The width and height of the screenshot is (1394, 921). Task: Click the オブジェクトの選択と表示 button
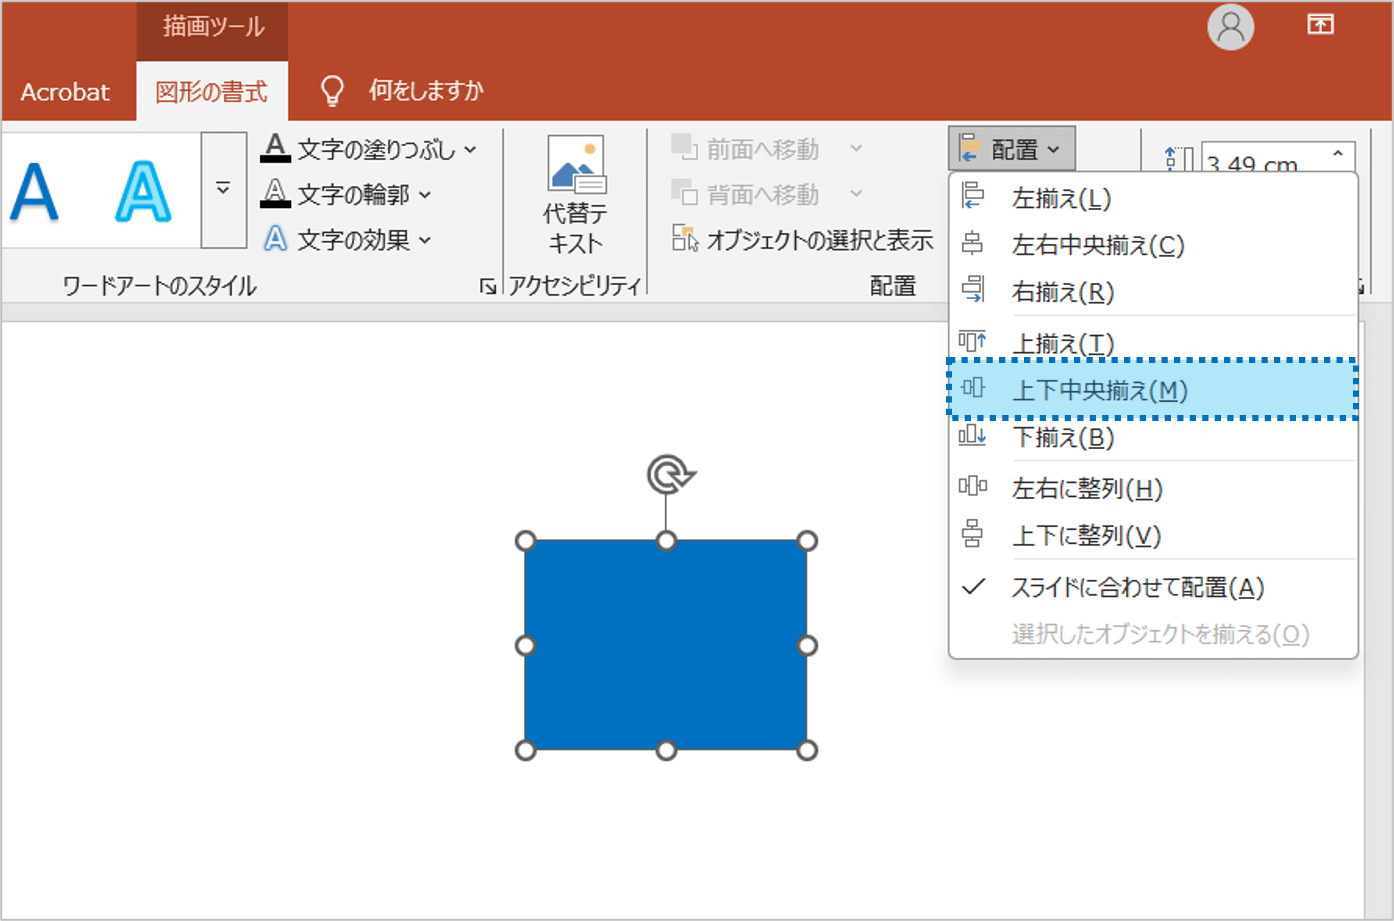[x=803, y=239]
